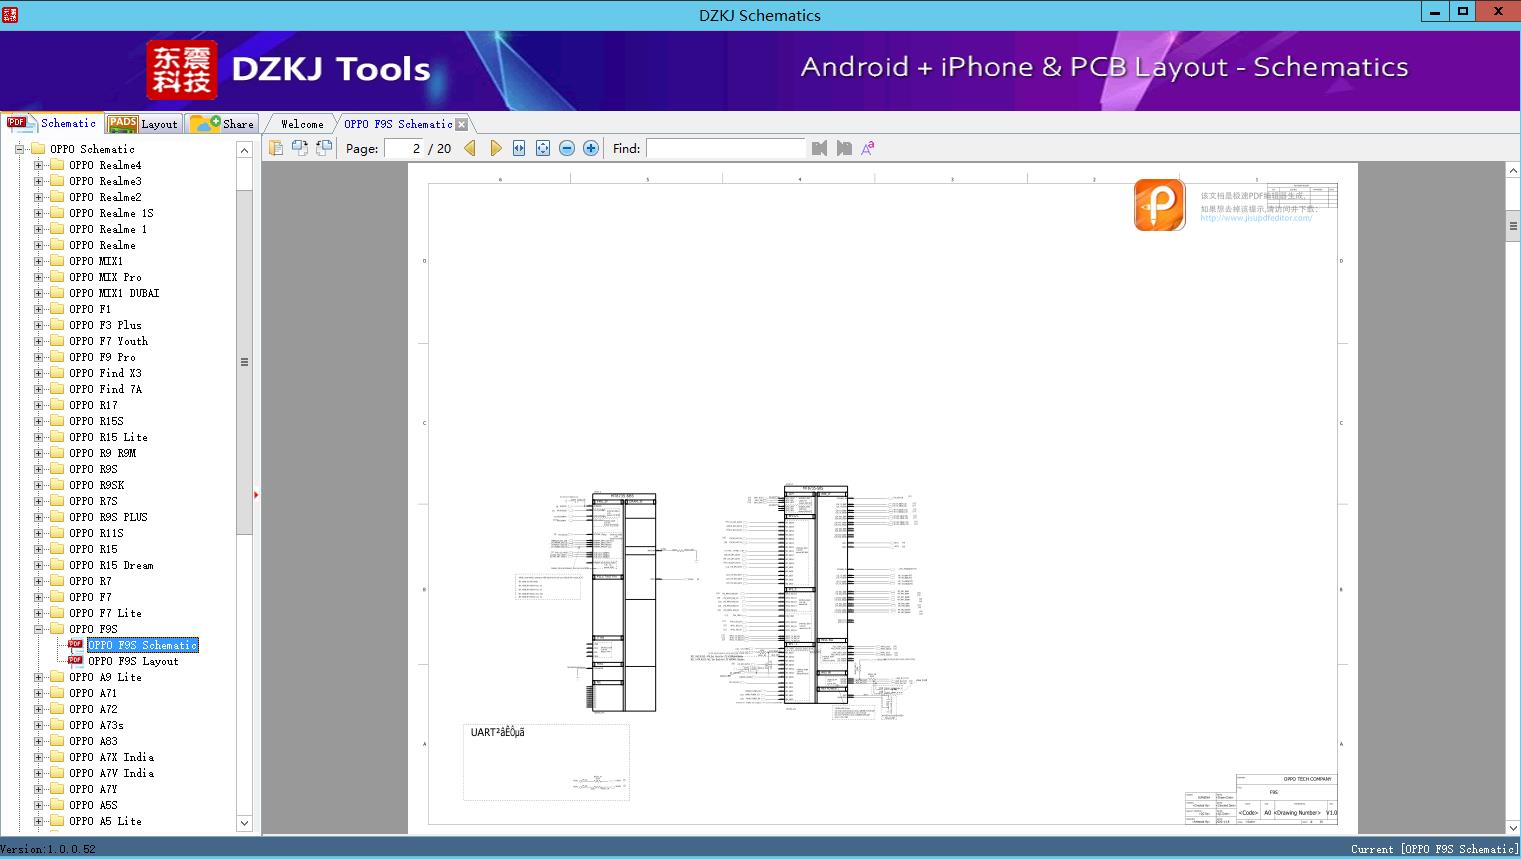Expand the OPPO Realme4 folder

(x=38, y=165)
